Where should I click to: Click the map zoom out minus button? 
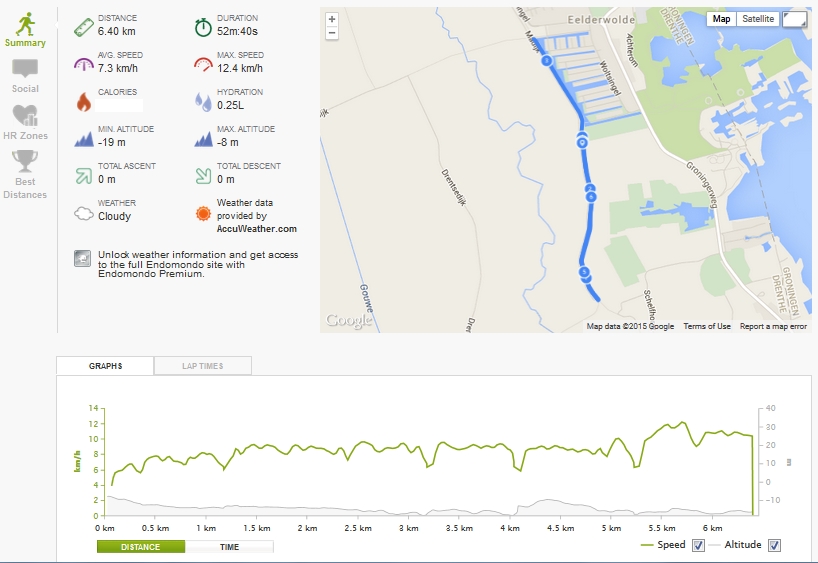(332, 33)
